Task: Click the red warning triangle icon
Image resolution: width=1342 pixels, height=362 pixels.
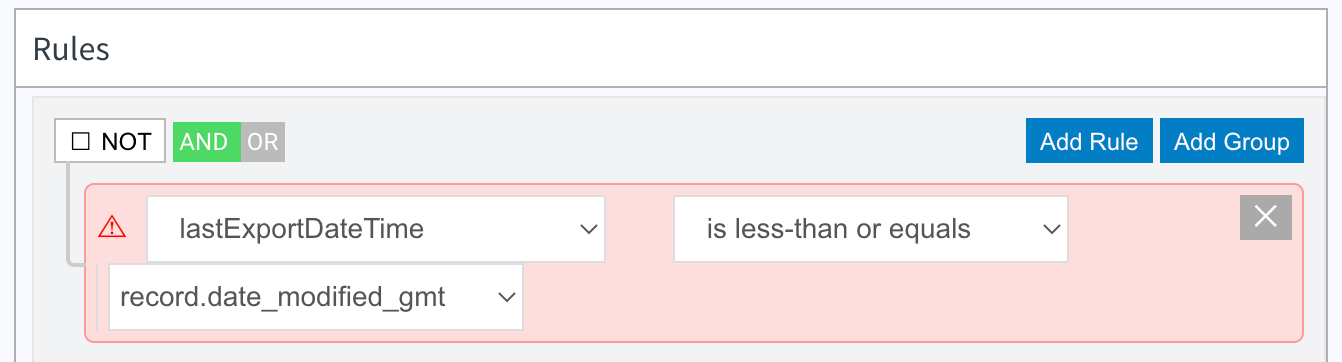Action: [112, 228]
